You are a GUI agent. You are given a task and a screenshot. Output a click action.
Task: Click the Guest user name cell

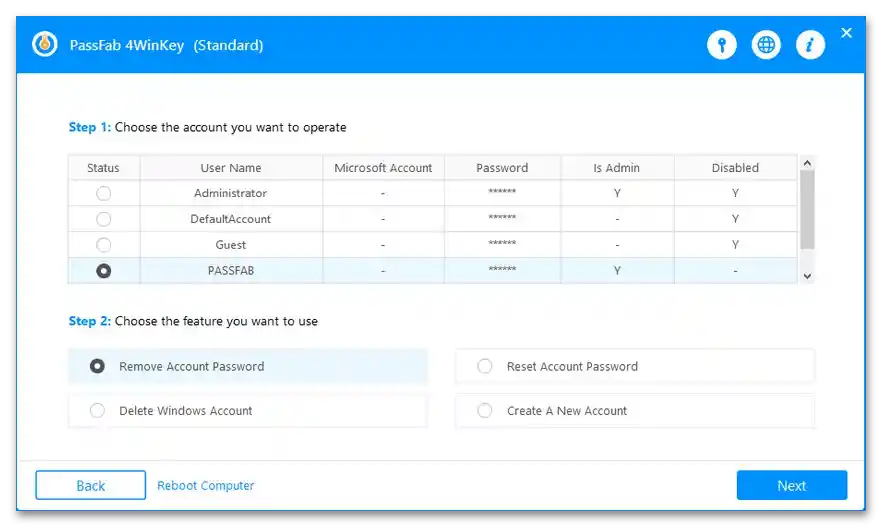231,245
